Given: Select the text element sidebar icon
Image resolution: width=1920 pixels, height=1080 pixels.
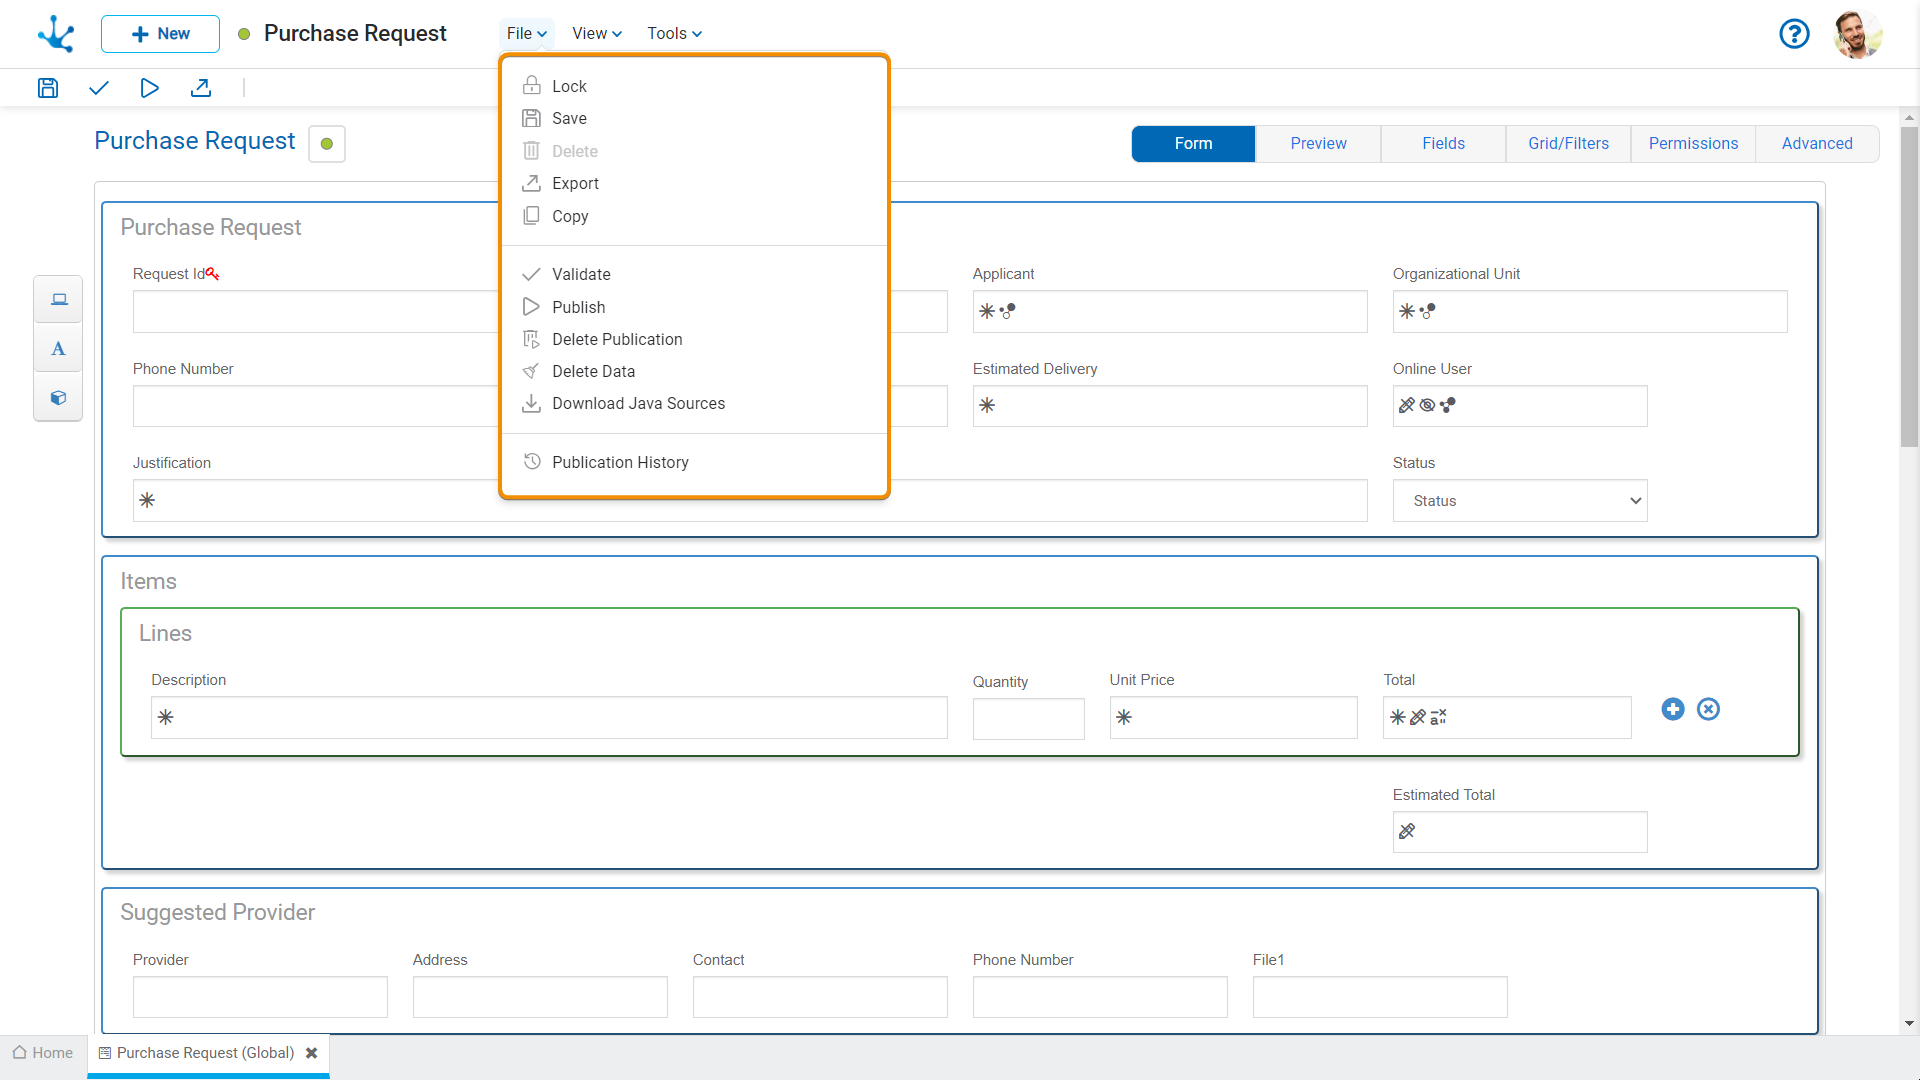Looking at the screenshot, I should (59, 349).
